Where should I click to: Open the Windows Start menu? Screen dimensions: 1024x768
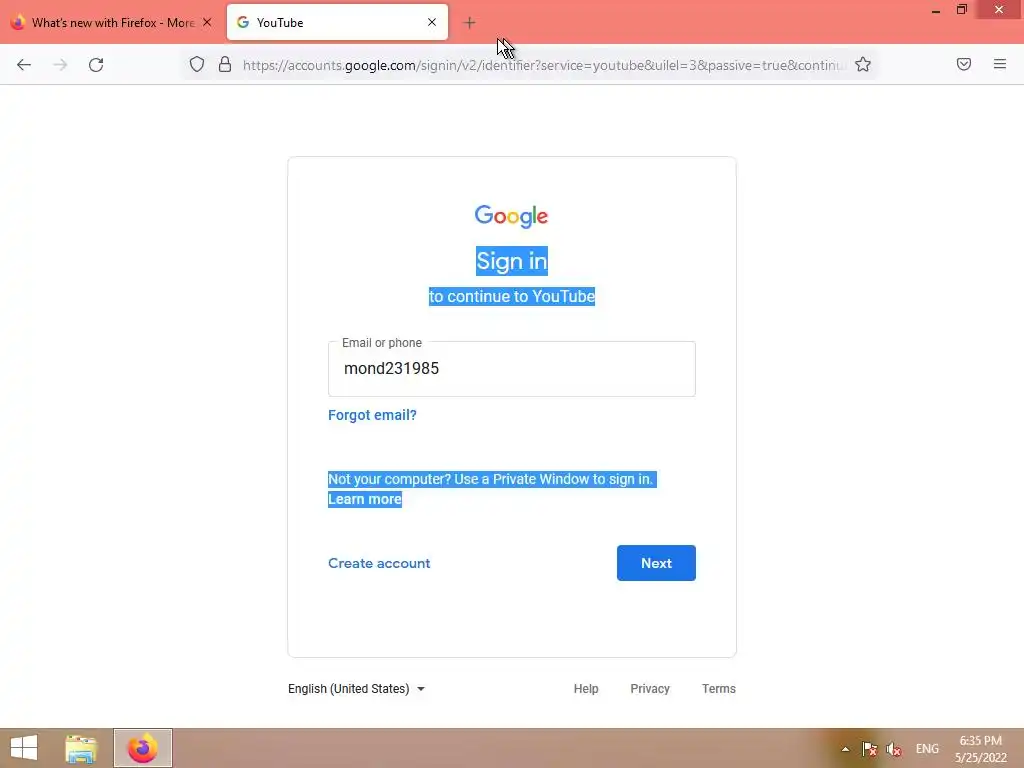[24, 748]
